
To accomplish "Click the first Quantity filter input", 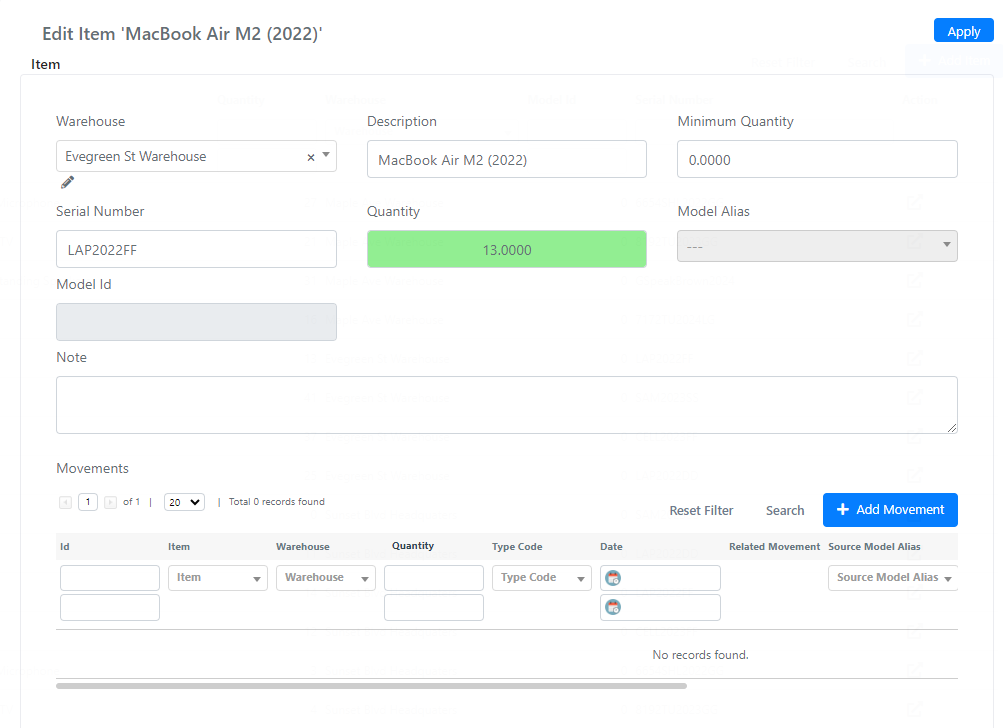I will pos(434,578).
